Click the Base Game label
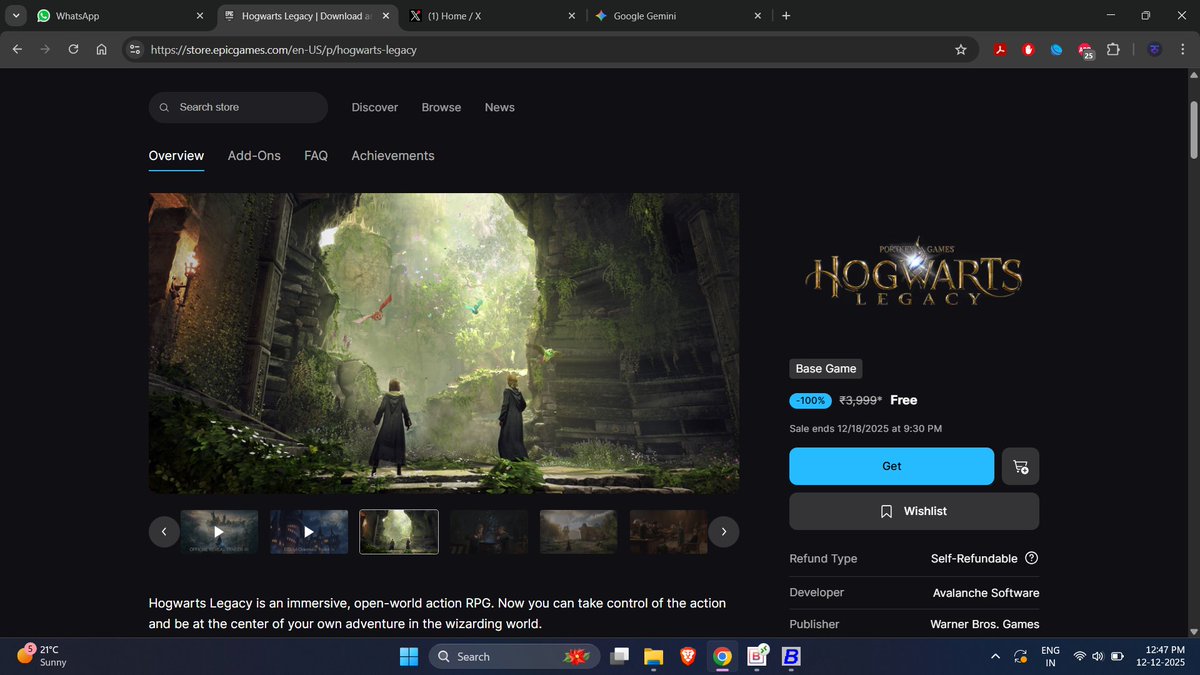Screen dimensions: 1200x675 (x=826, y=369)
